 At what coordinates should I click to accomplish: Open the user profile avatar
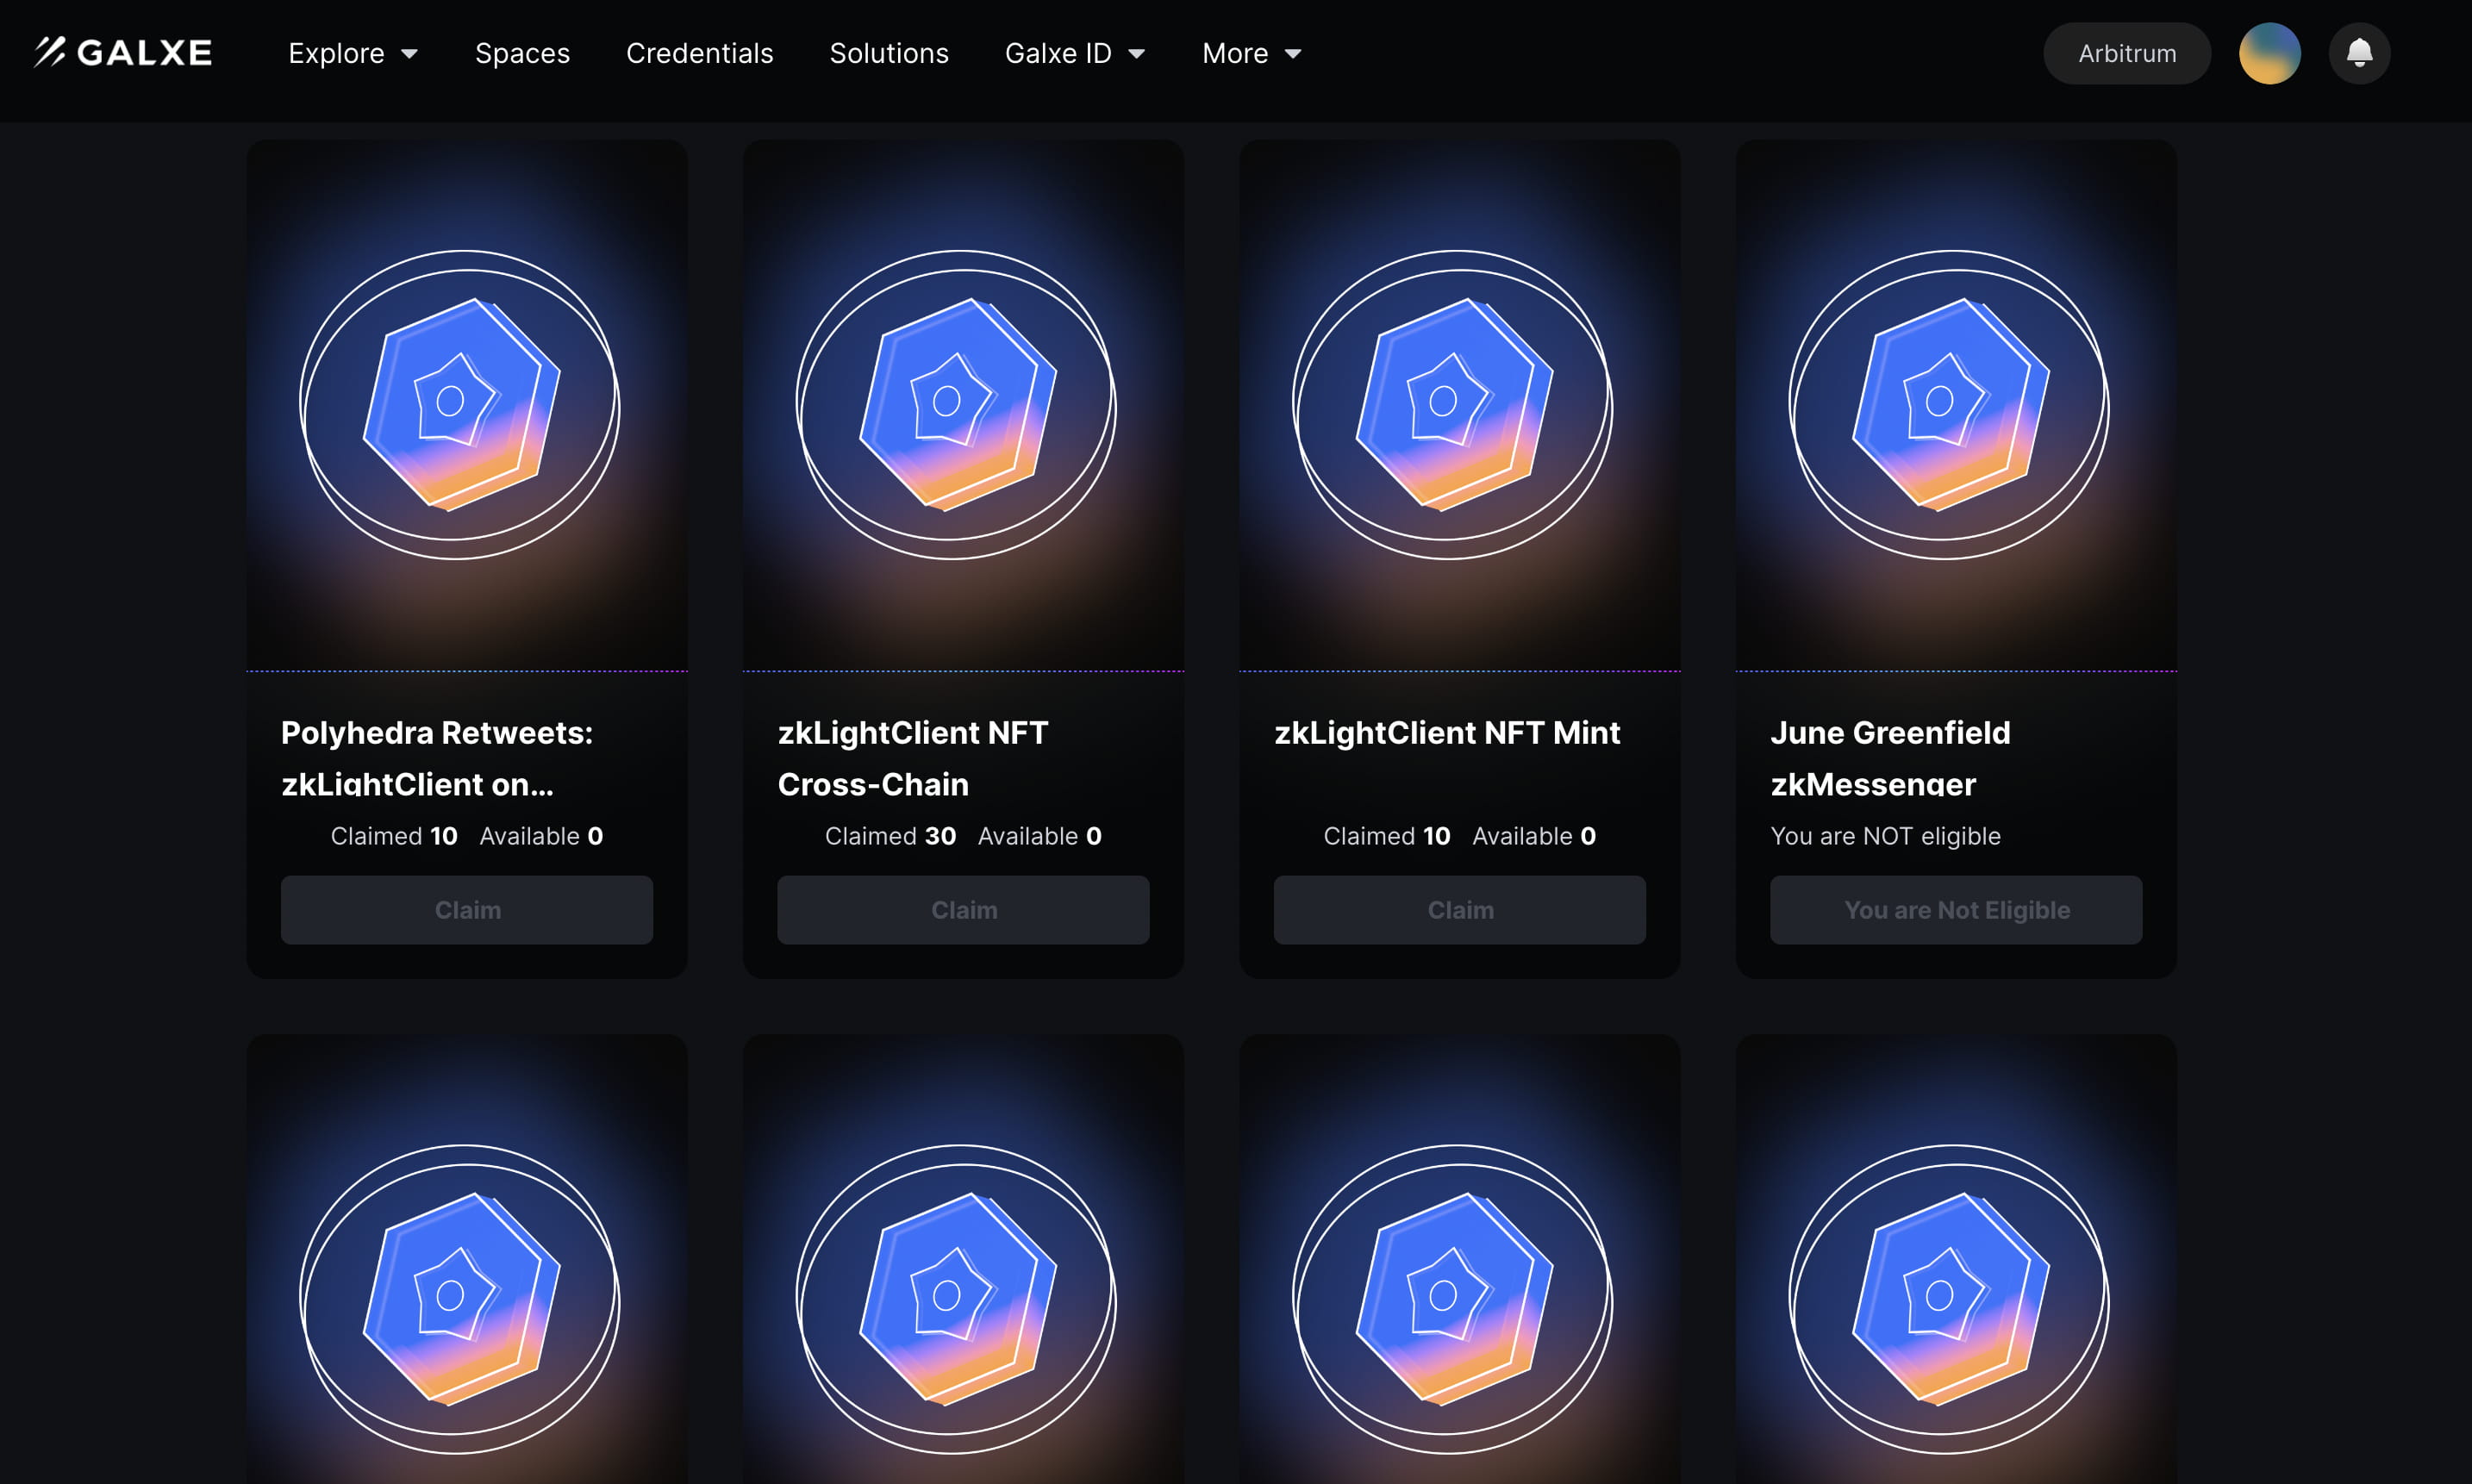pyautogui.click(x=2269, y=53)
